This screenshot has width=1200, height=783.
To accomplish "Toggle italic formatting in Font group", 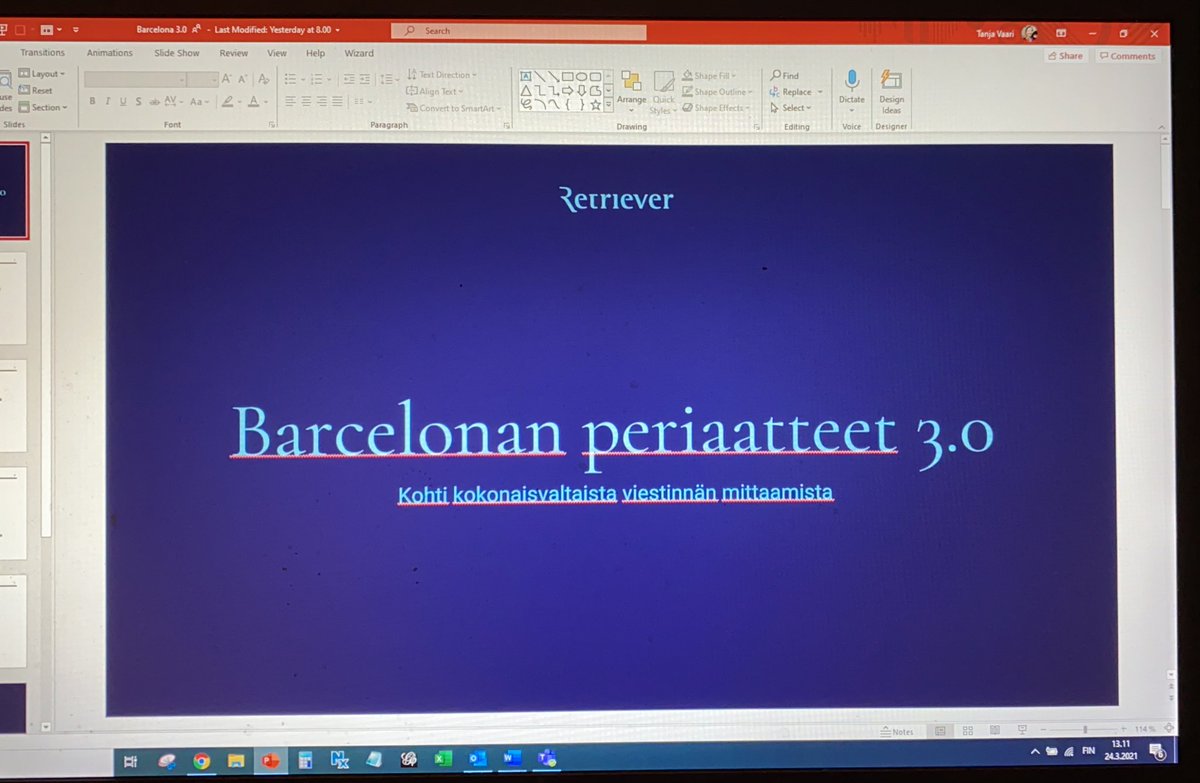I will tap(107, 102).
